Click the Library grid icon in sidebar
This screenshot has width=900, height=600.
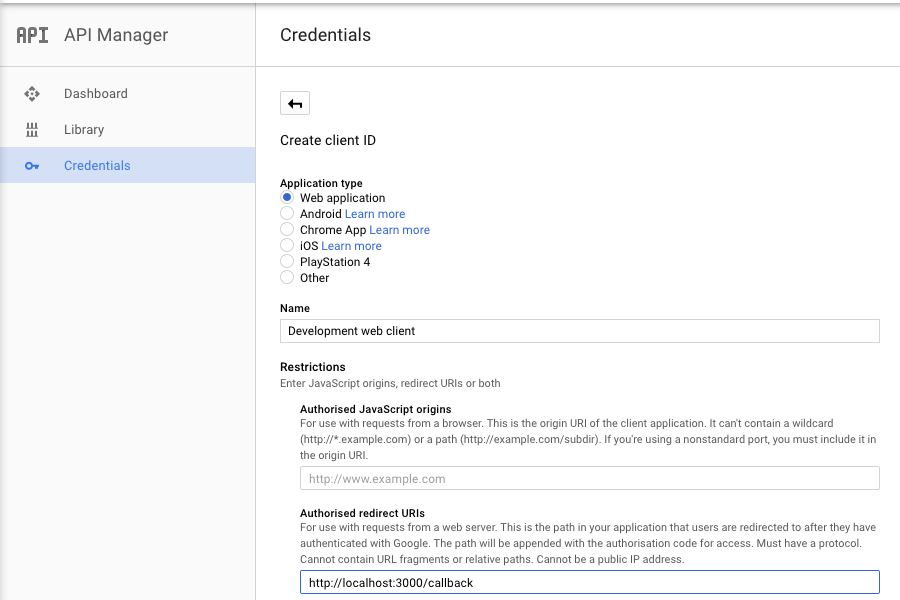(x=31, y=129)
